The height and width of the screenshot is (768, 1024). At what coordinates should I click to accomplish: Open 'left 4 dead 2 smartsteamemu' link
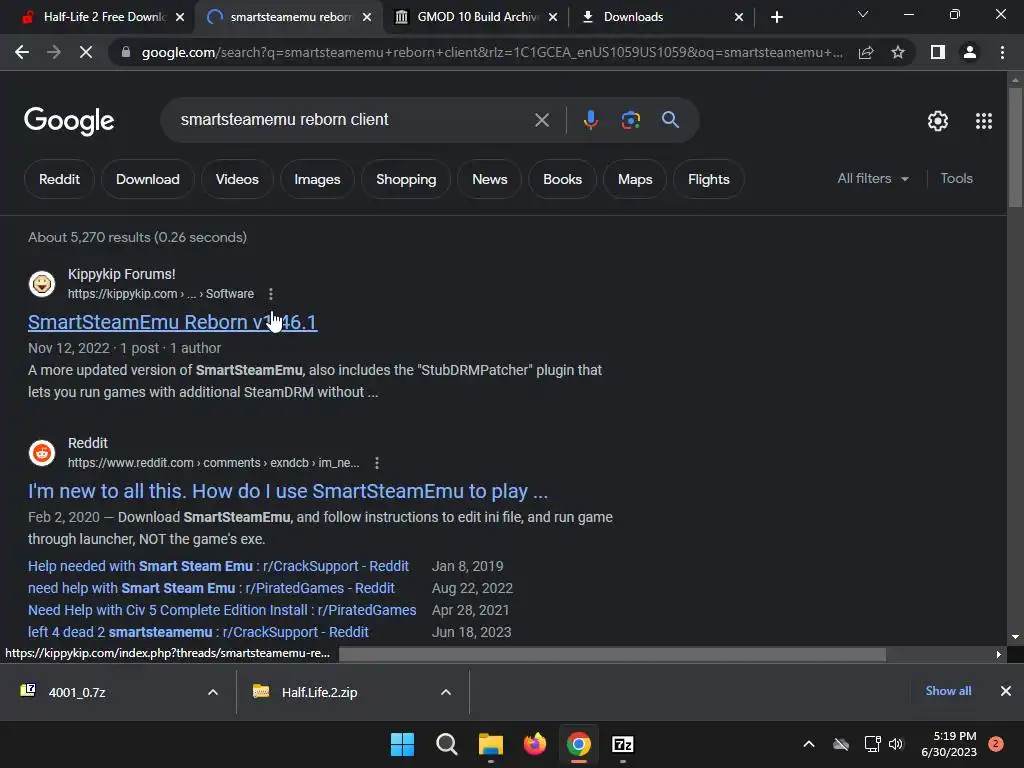pos(198,632)
